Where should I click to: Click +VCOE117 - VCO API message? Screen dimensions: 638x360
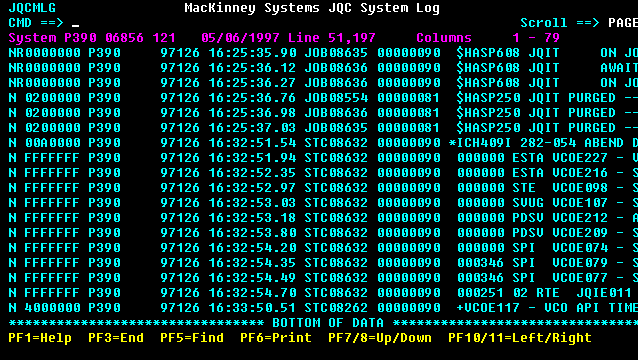click(547, 308)
